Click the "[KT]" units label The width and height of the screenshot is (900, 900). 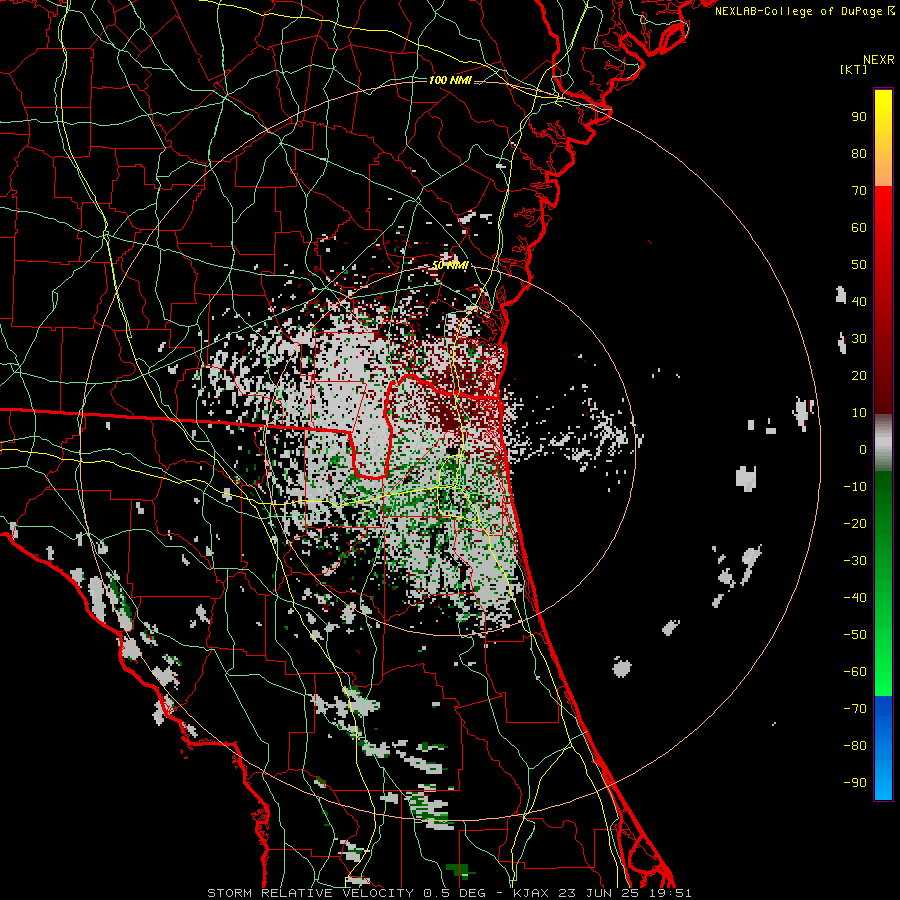[854, 69]
